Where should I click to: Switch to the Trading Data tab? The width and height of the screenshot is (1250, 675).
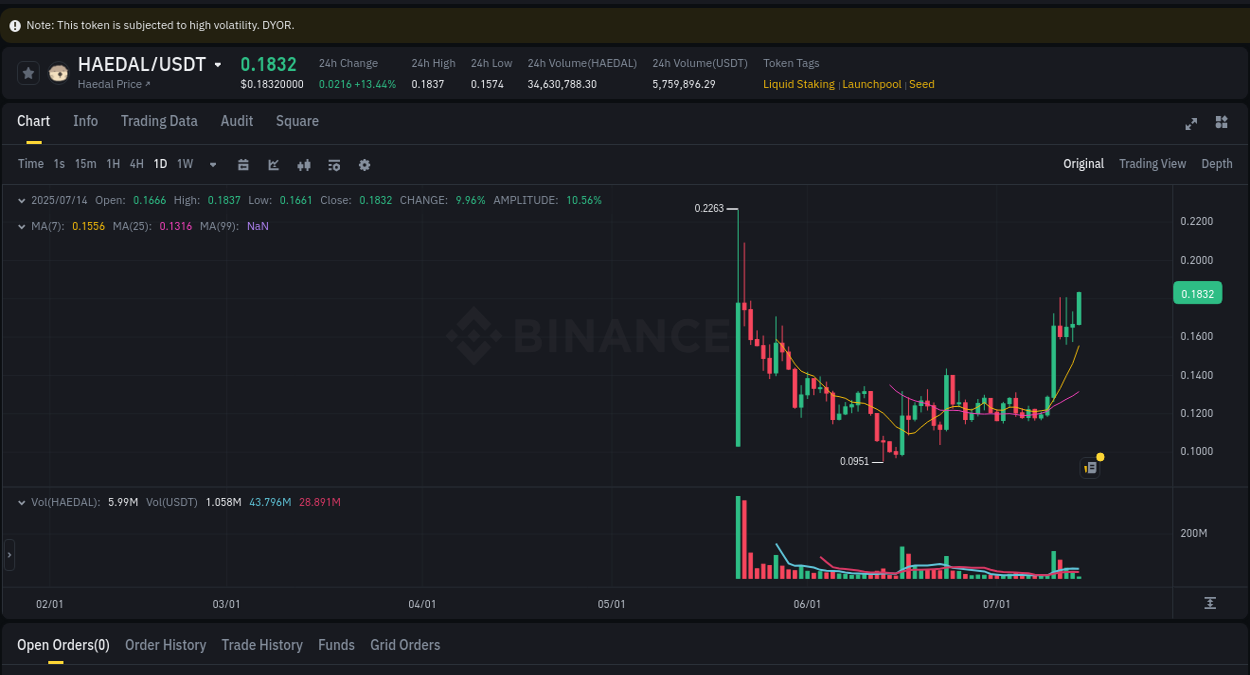159,121
